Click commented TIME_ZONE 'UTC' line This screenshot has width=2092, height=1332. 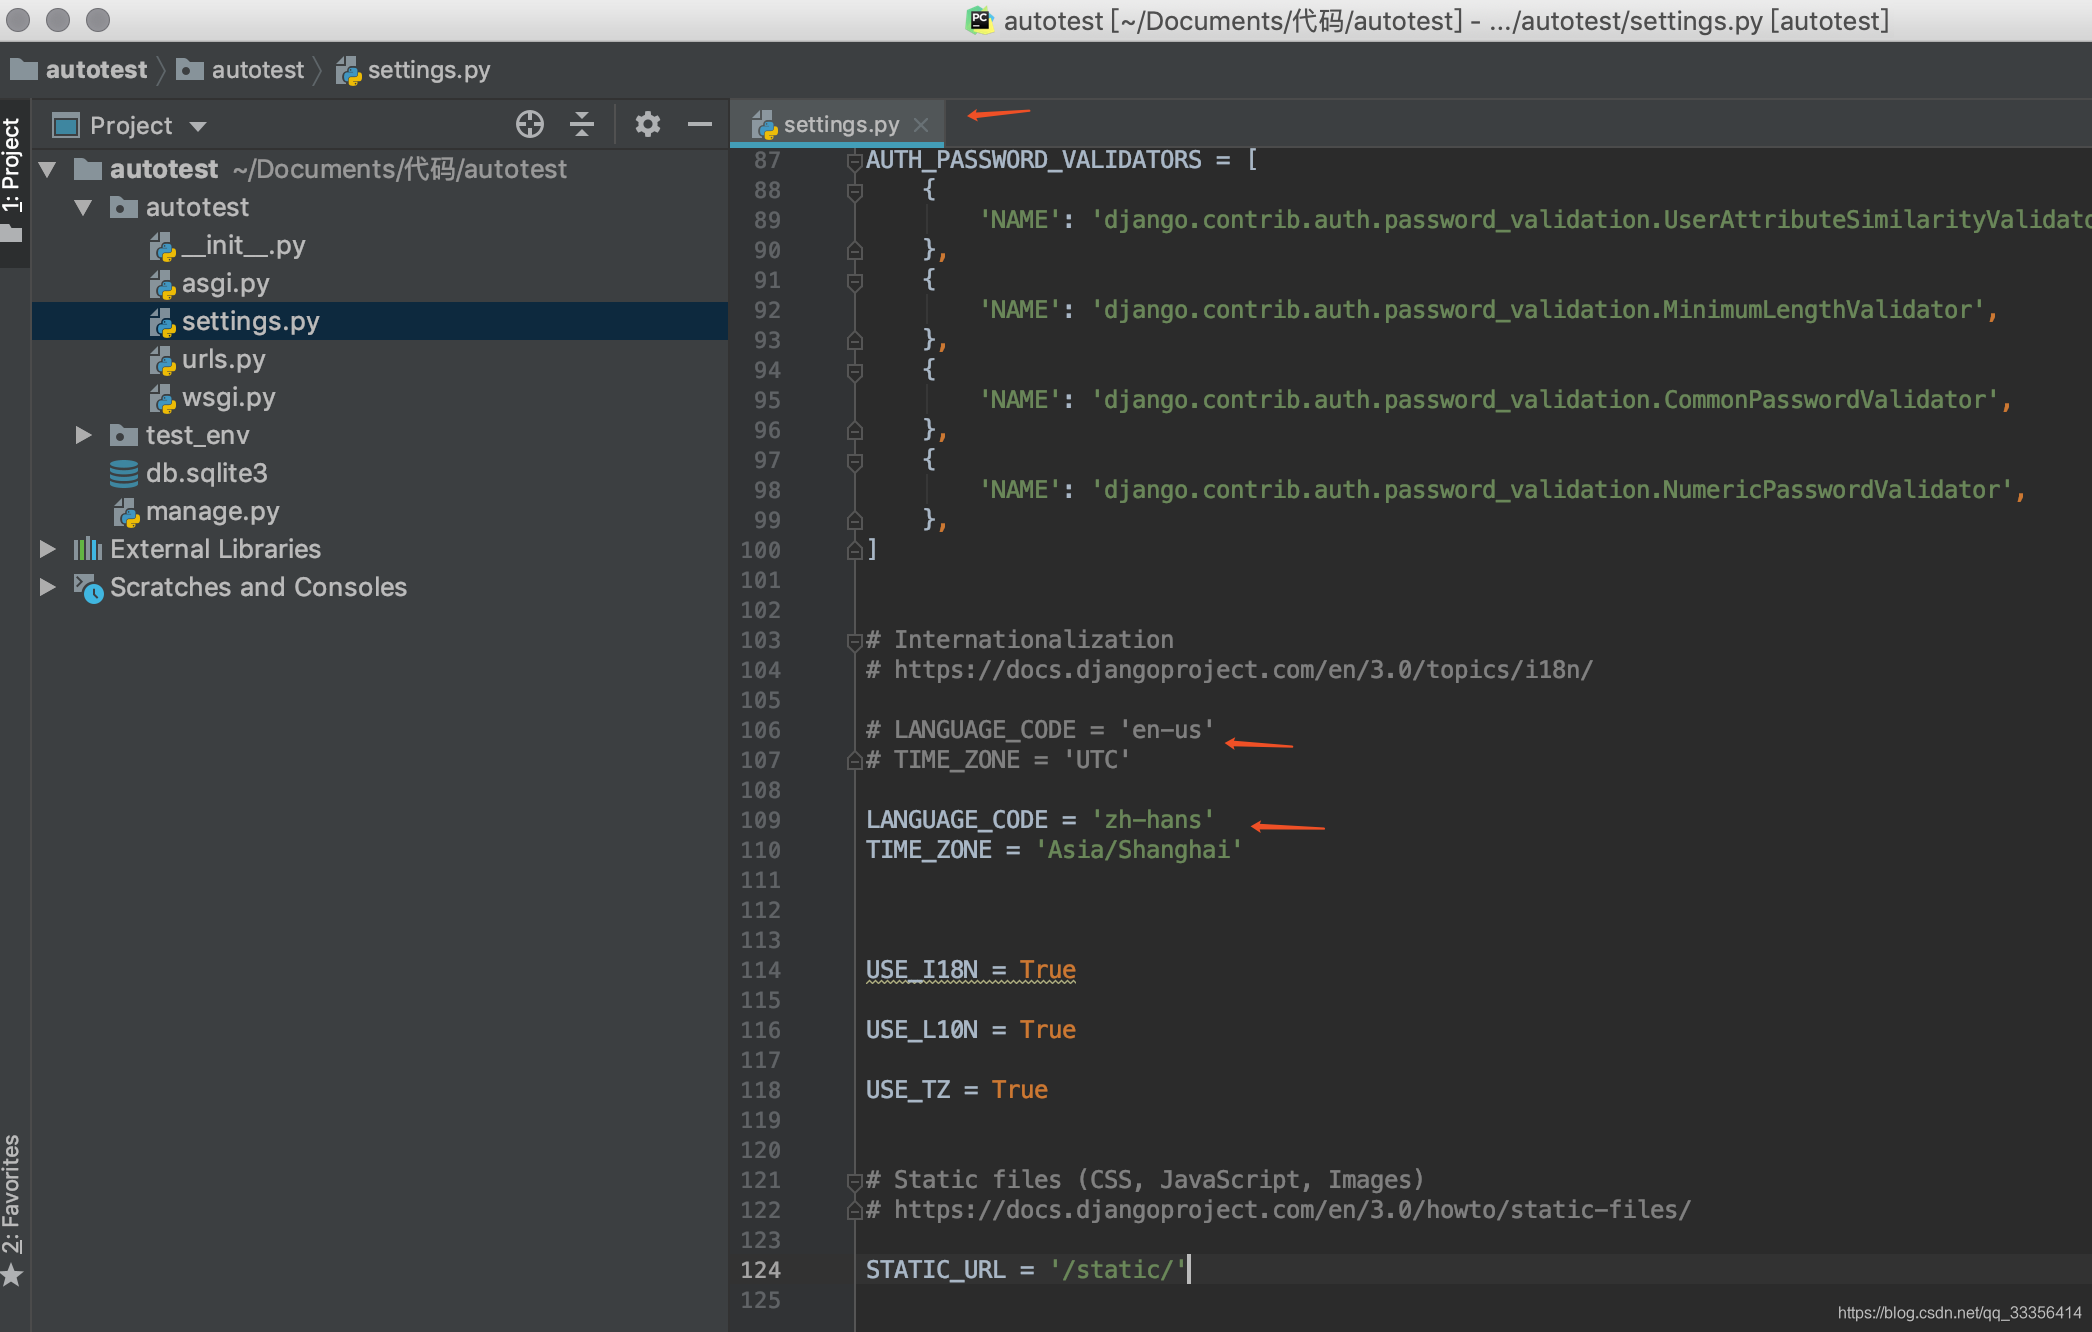pos(998,760)
